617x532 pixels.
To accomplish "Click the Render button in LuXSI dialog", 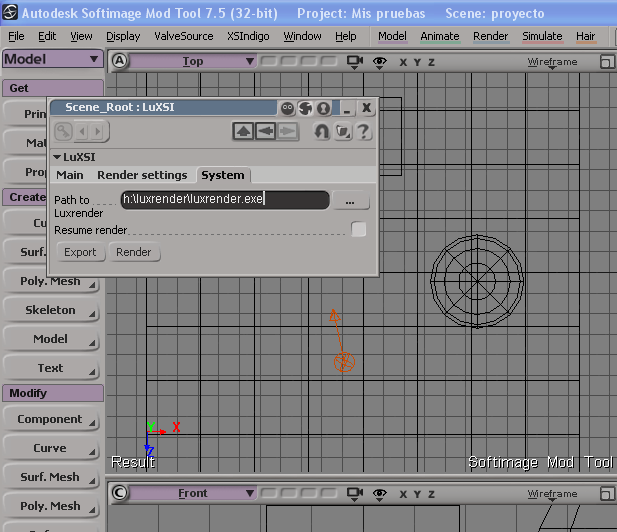I will 134,252.
